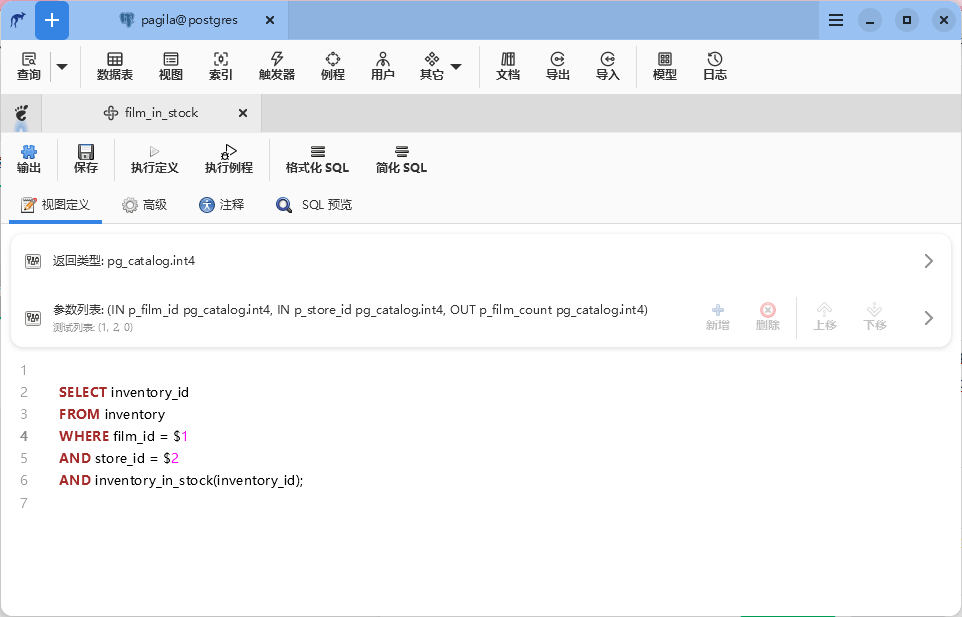Viewport: 962px width, 617px height.
Task: Click the 简化 SQL button
Action: [401, 158]
